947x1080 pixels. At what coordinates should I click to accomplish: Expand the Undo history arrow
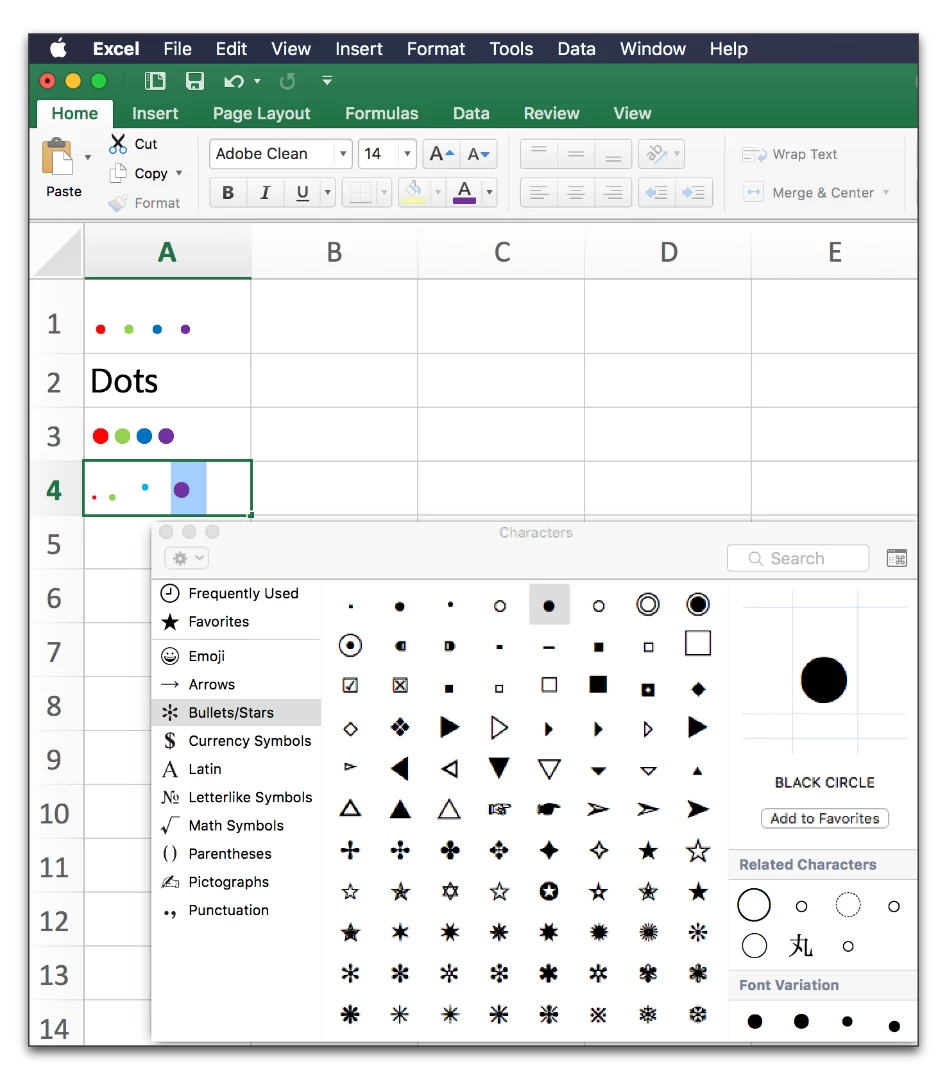(257, 81)
